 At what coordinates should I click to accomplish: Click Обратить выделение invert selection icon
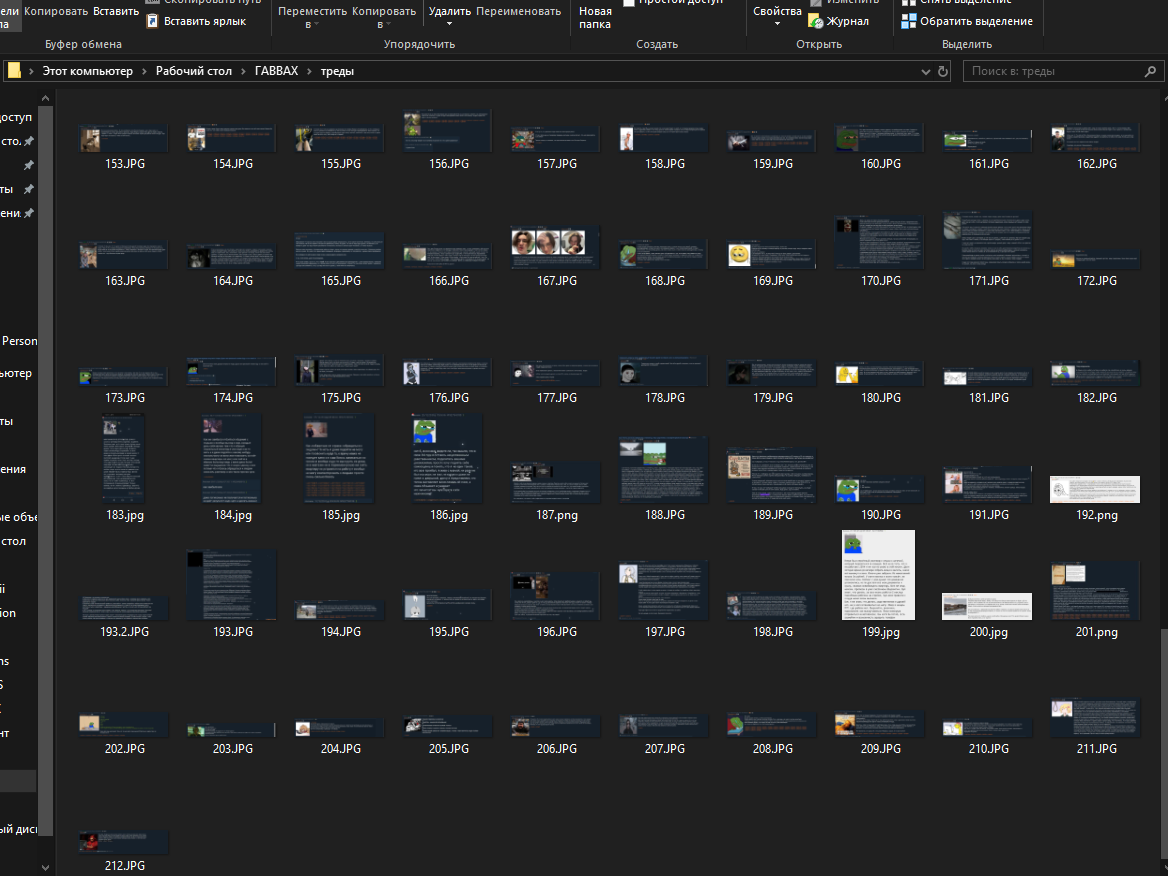click(908, 21)
